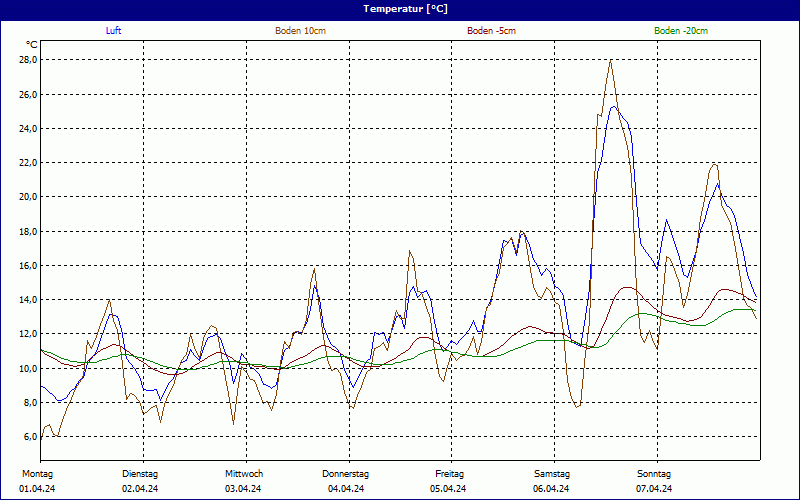Screen dimensions: 800x500
Task: Click the 28,0 y-axis value
Action: pyautogui.click(x=28, y=60)
